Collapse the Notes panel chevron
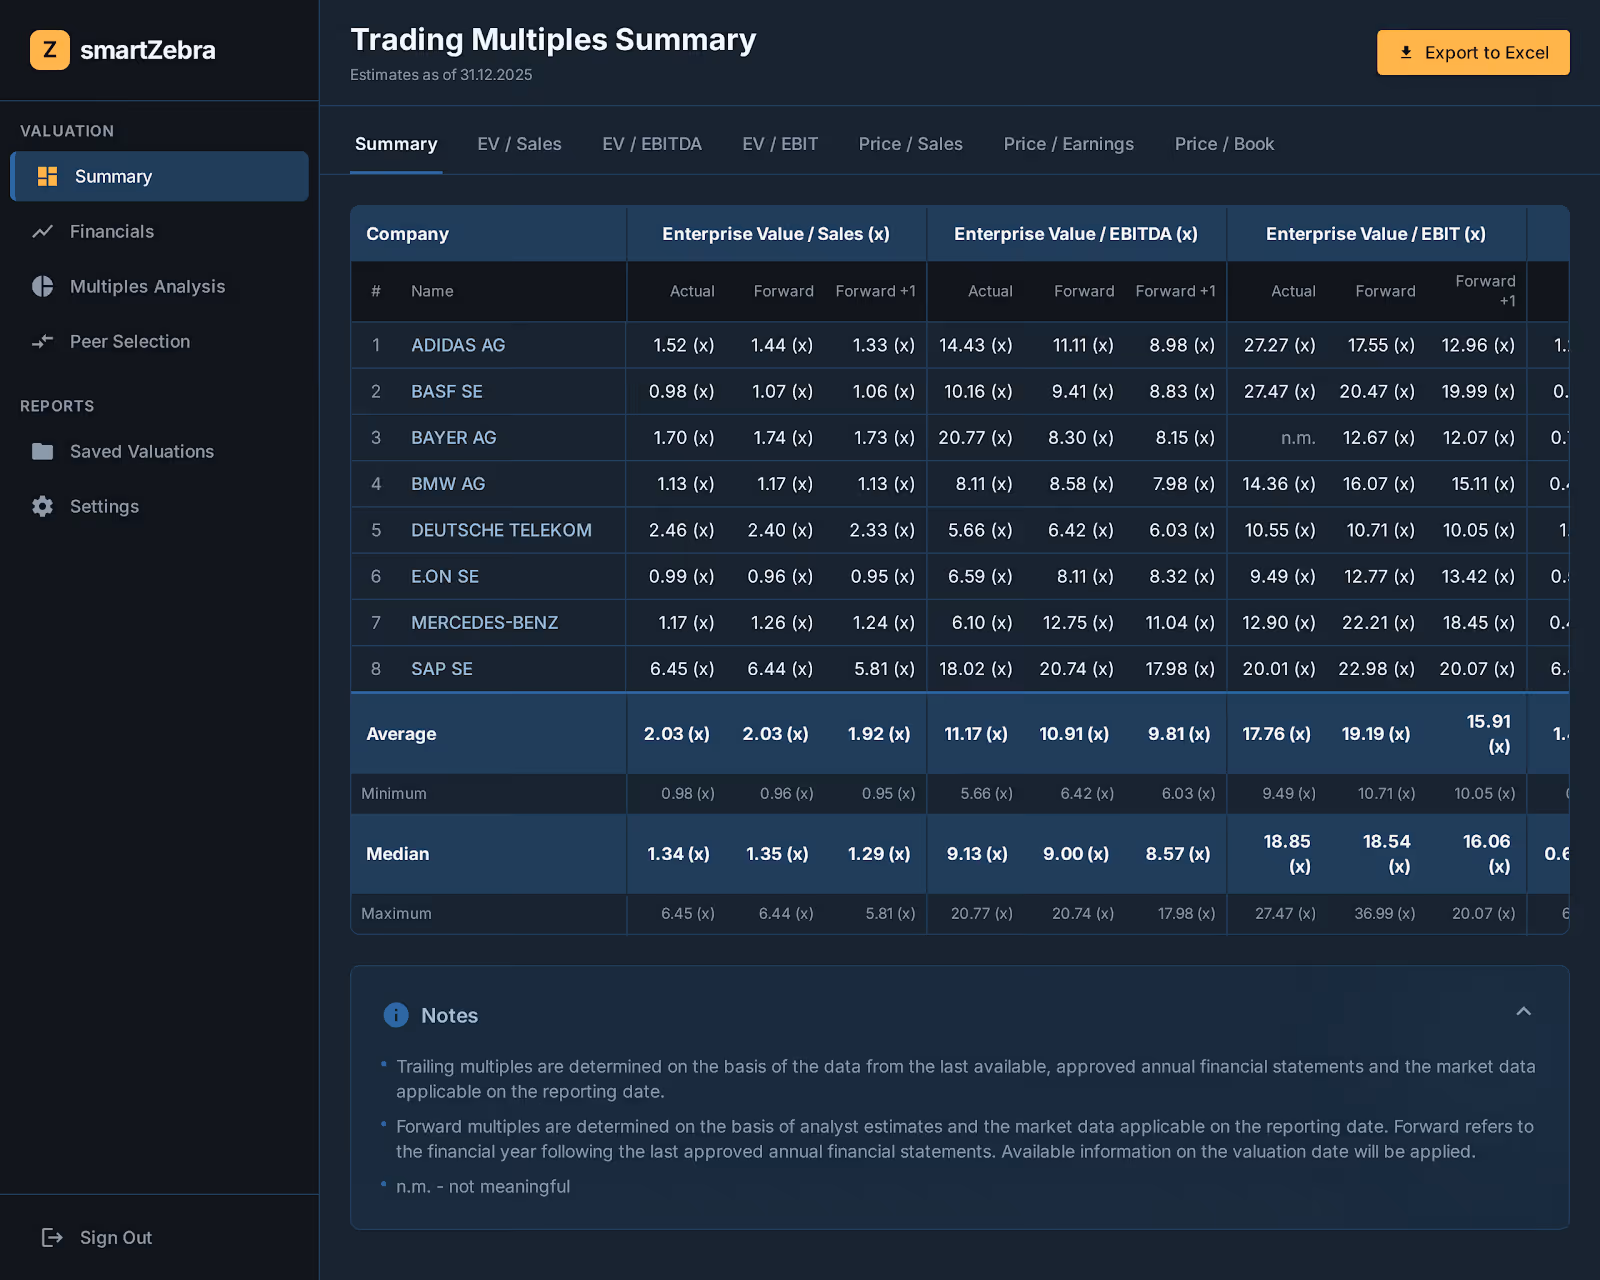This screenshot has width=1600, height=1280. click(x=1523, y=1012)
